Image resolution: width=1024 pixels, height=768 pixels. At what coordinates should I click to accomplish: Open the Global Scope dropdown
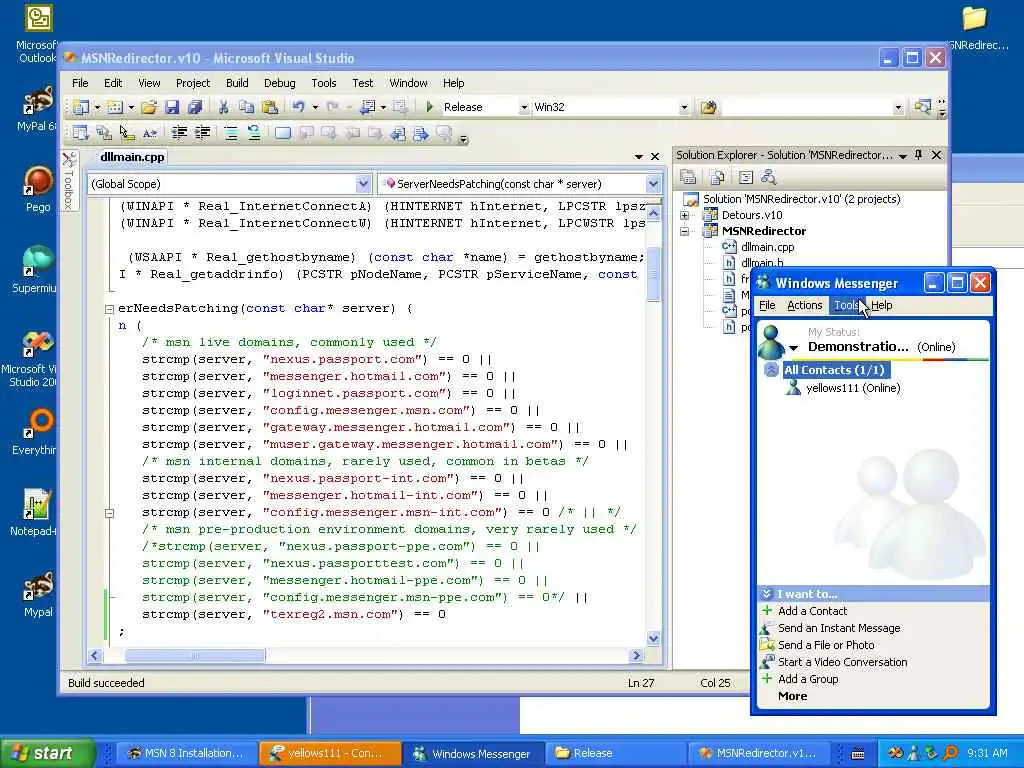(364, 184)
